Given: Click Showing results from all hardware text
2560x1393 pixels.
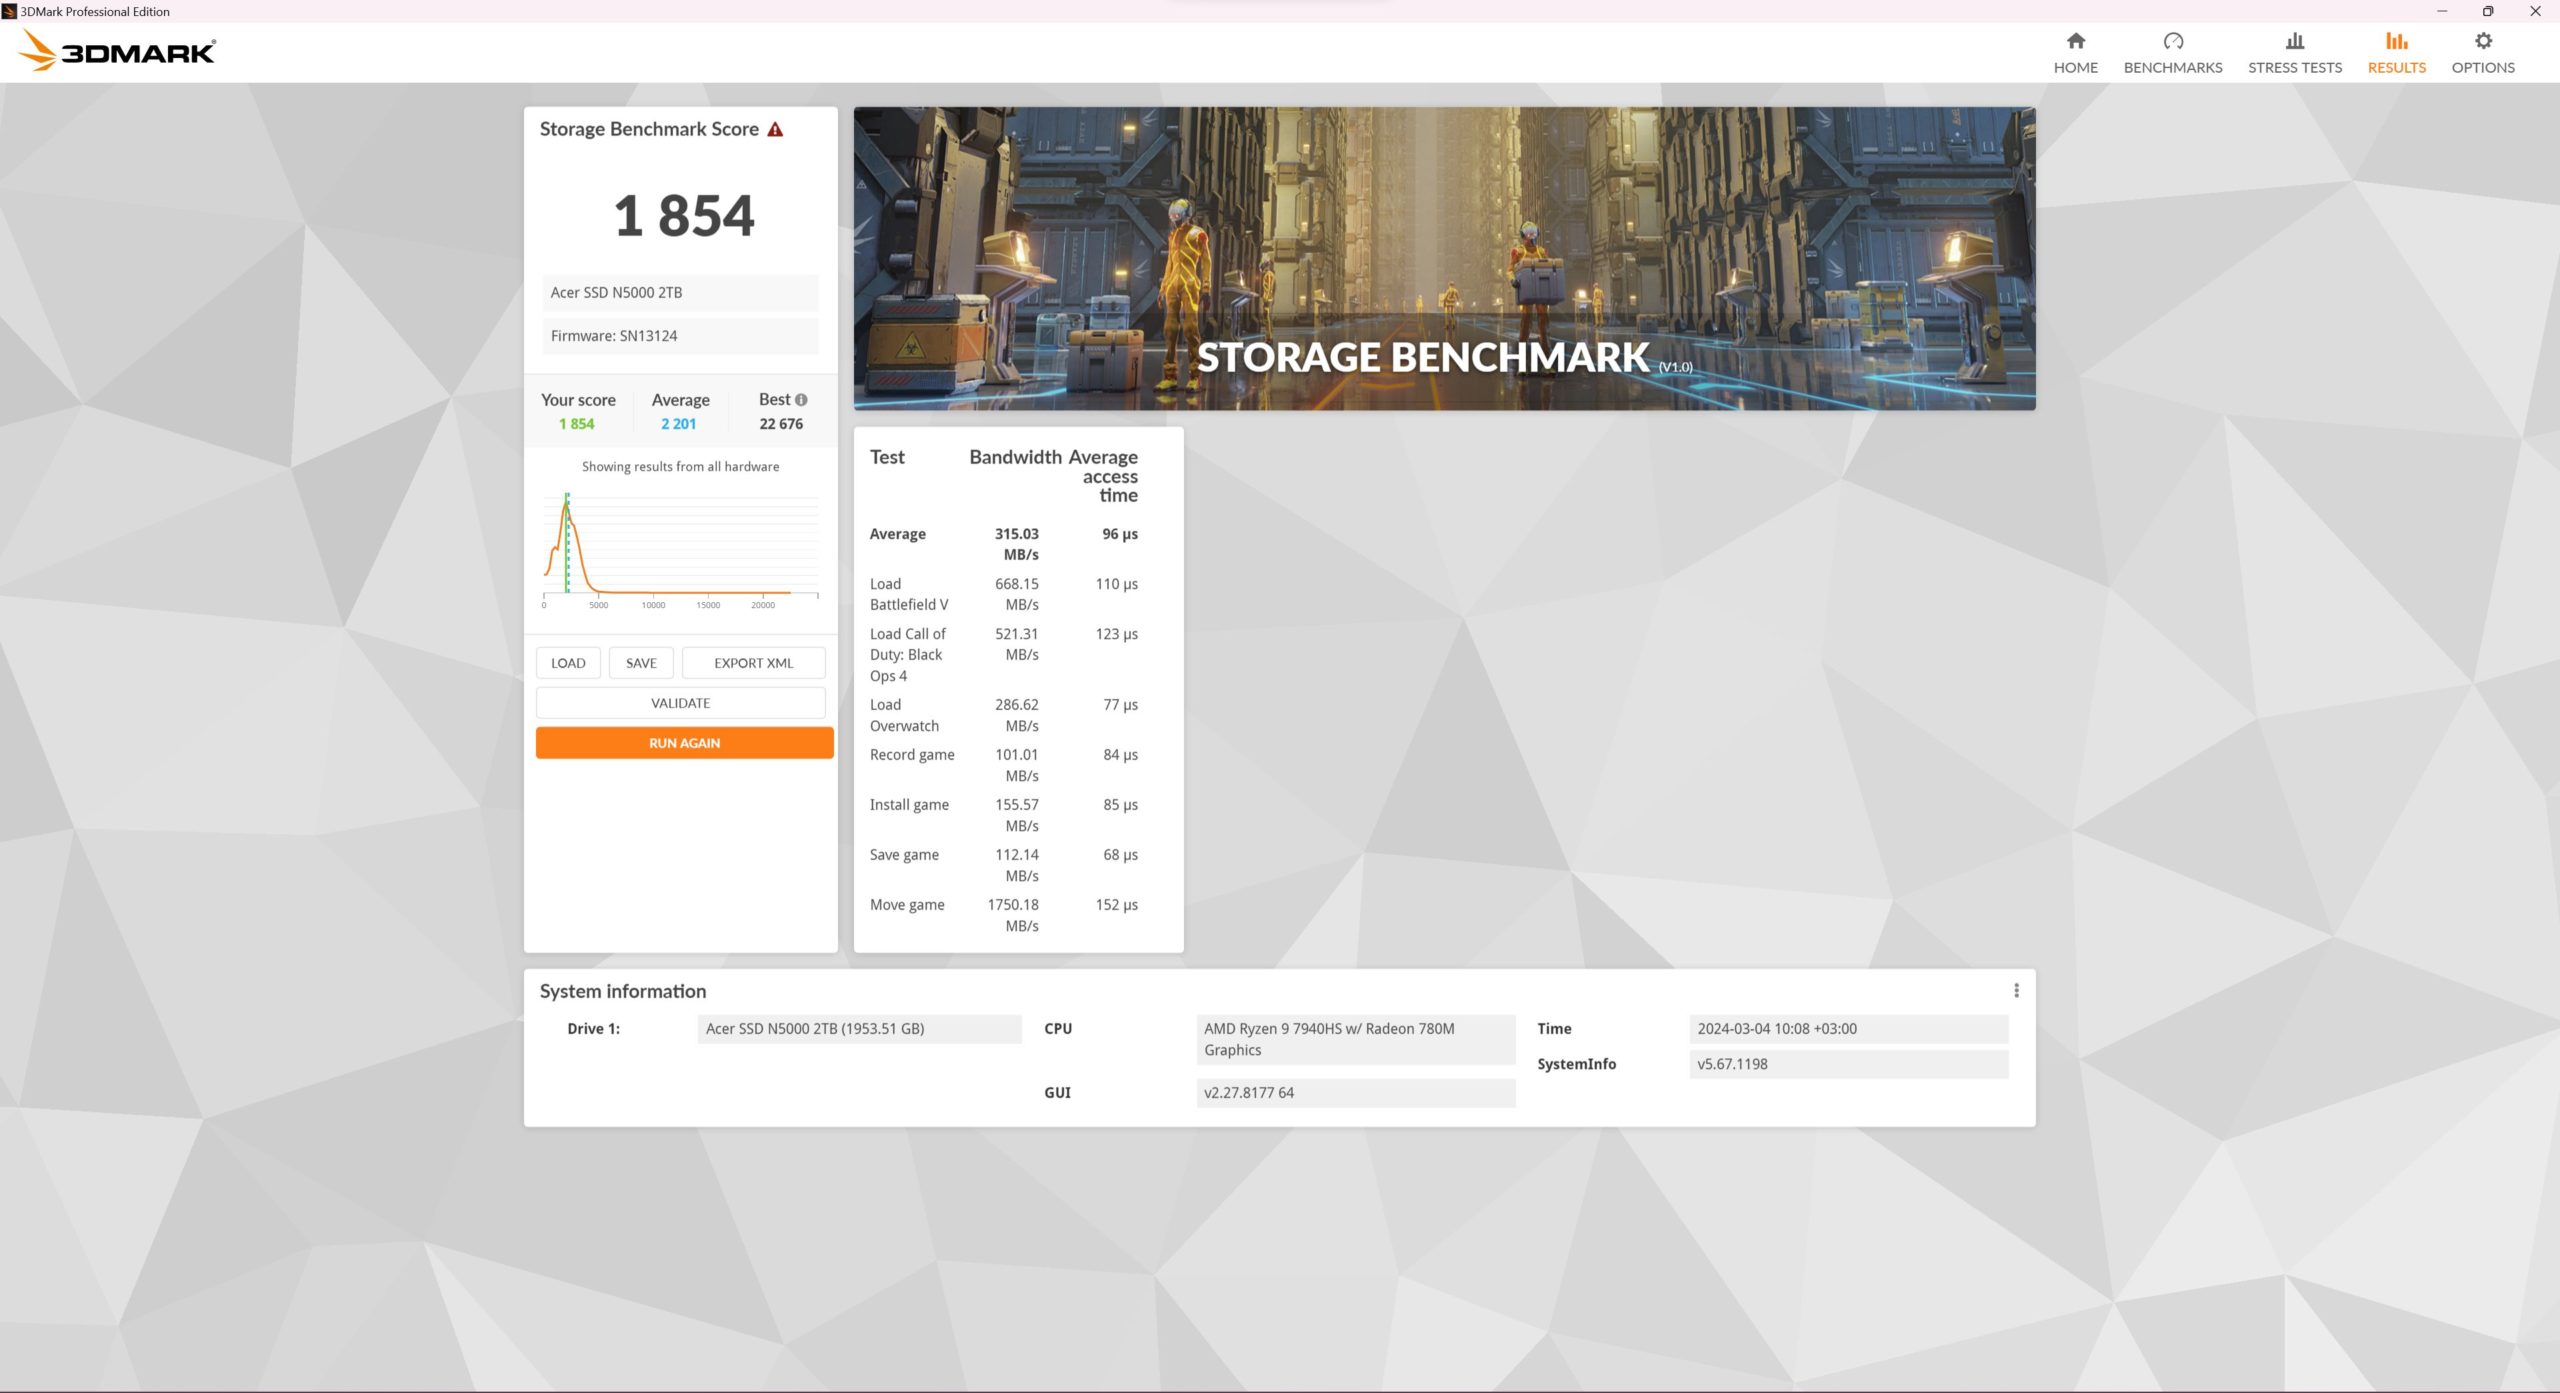Looking at the screenshot, I should (x=680, y=466).
